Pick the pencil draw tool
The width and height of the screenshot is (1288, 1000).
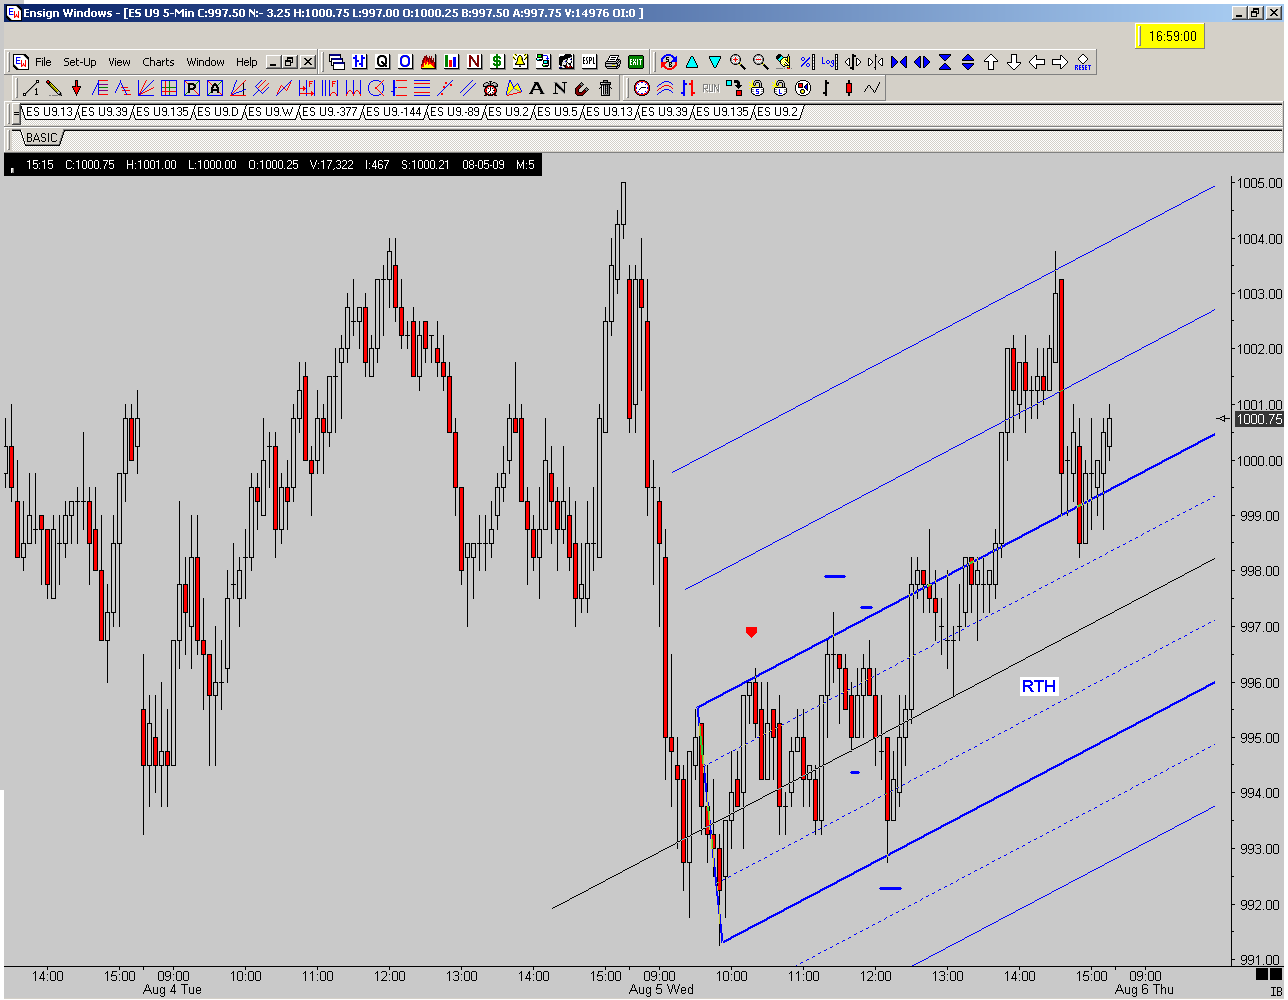coord(53,87)
